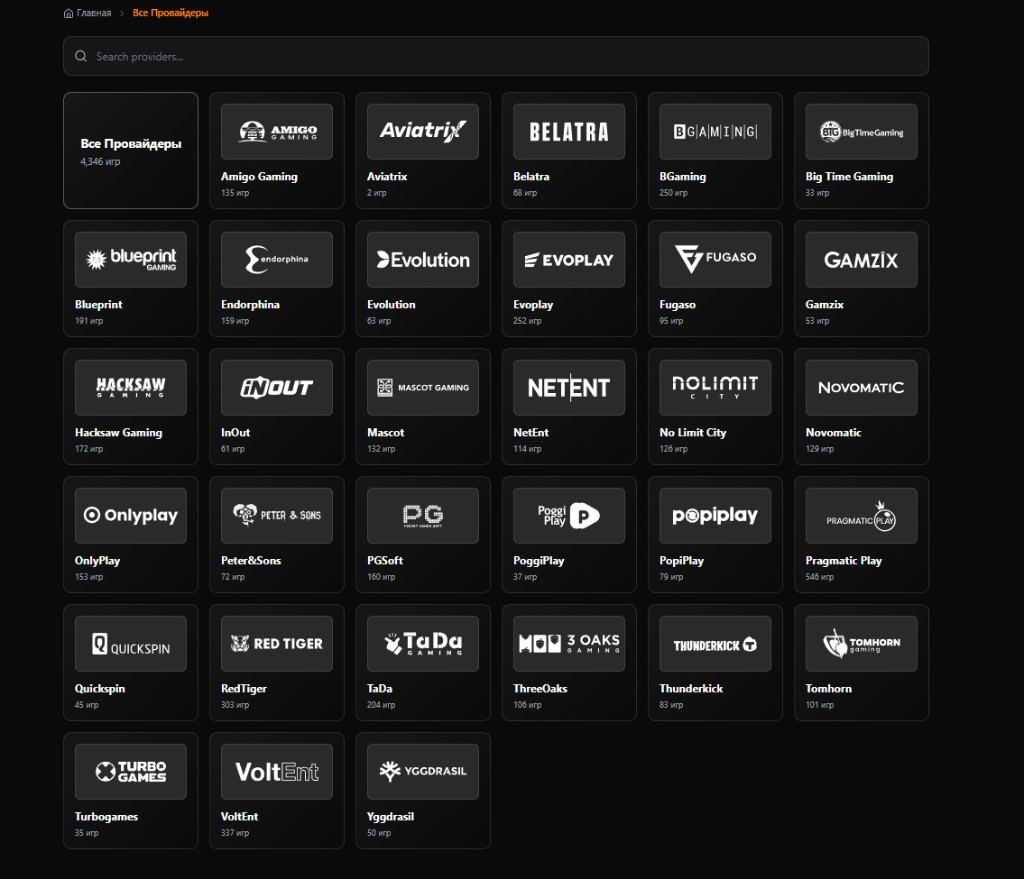Click the home icon in breadcrumb
The image size is (1024, 879).
tap(68, 13)
